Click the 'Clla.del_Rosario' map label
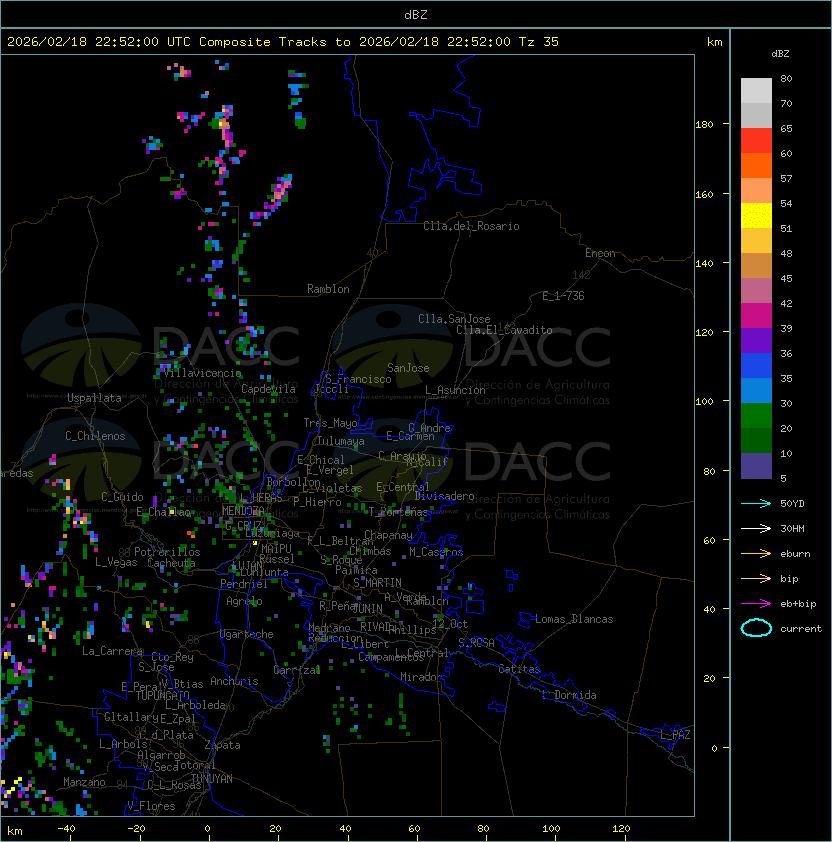 pos(471,226)
